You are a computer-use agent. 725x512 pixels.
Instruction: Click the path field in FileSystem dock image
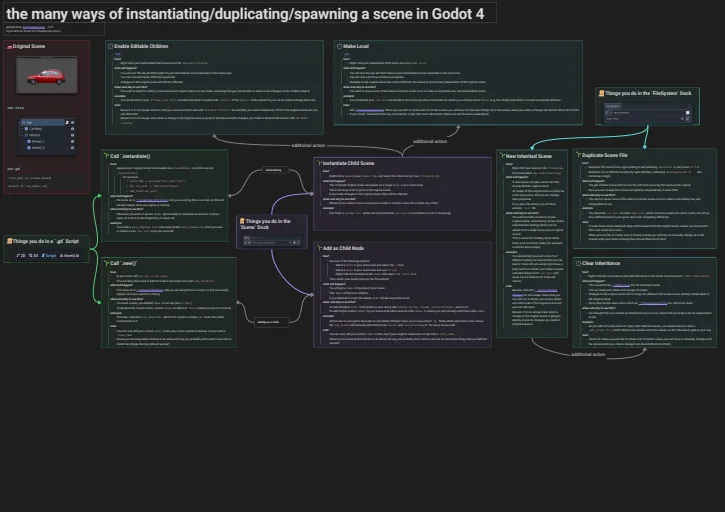[x=647, y=112]
